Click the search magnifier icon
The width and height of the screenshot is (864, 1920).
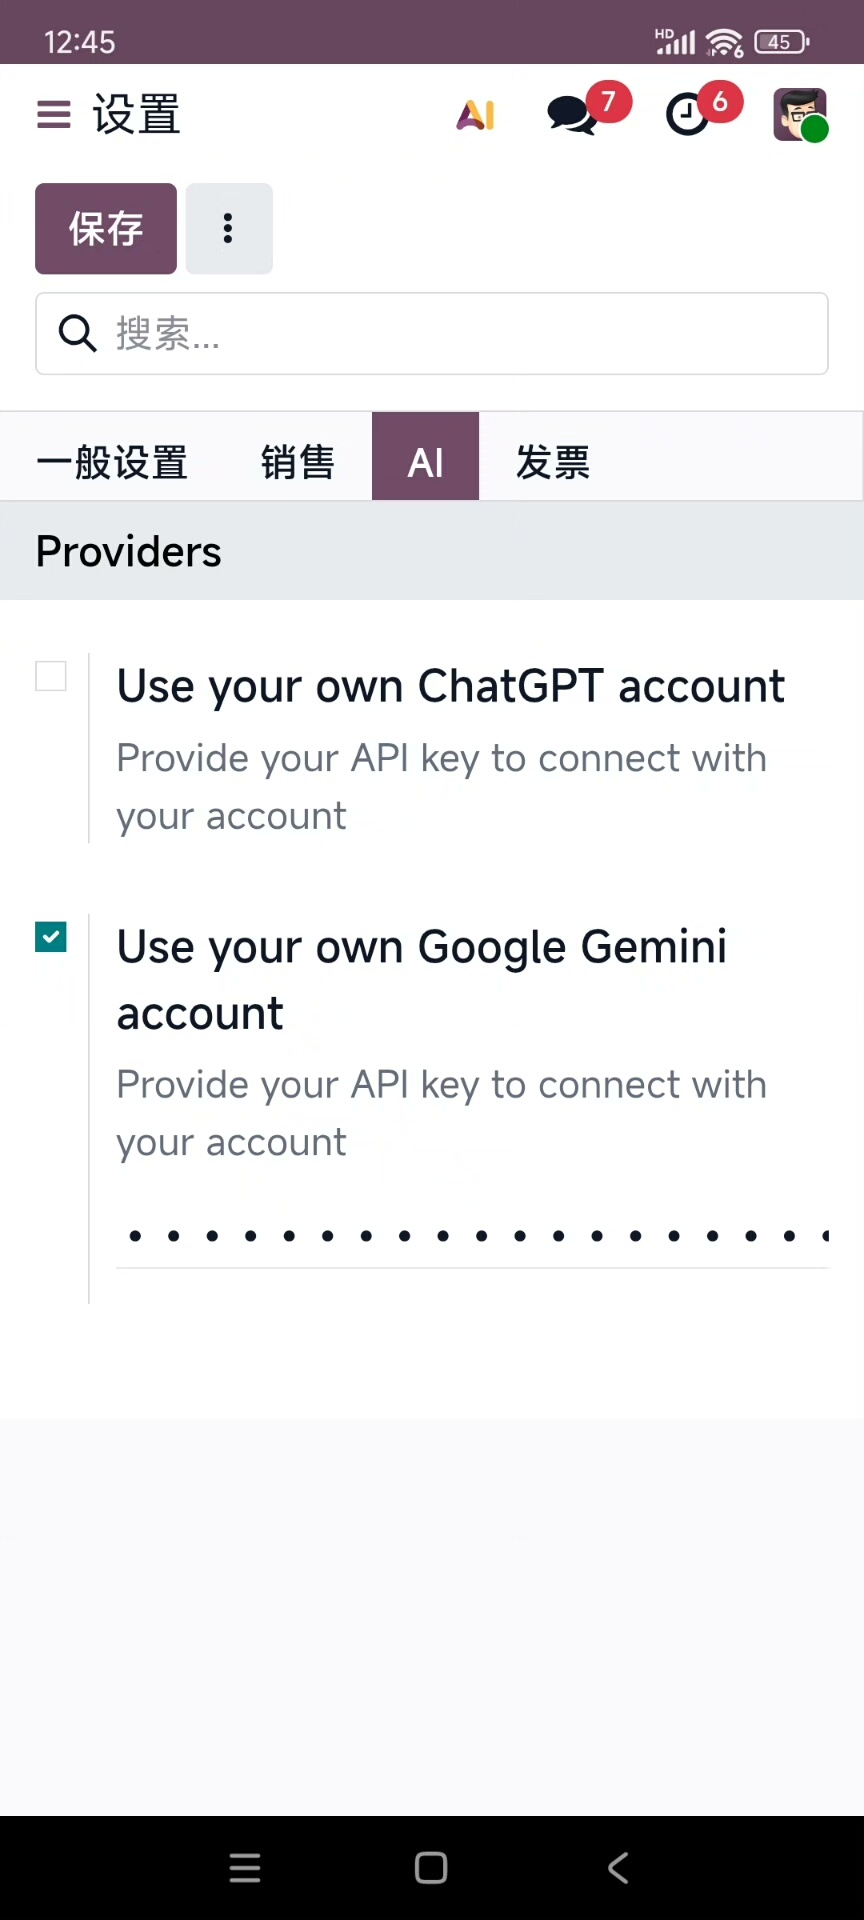pyautogui.click(x=77, y=333)
